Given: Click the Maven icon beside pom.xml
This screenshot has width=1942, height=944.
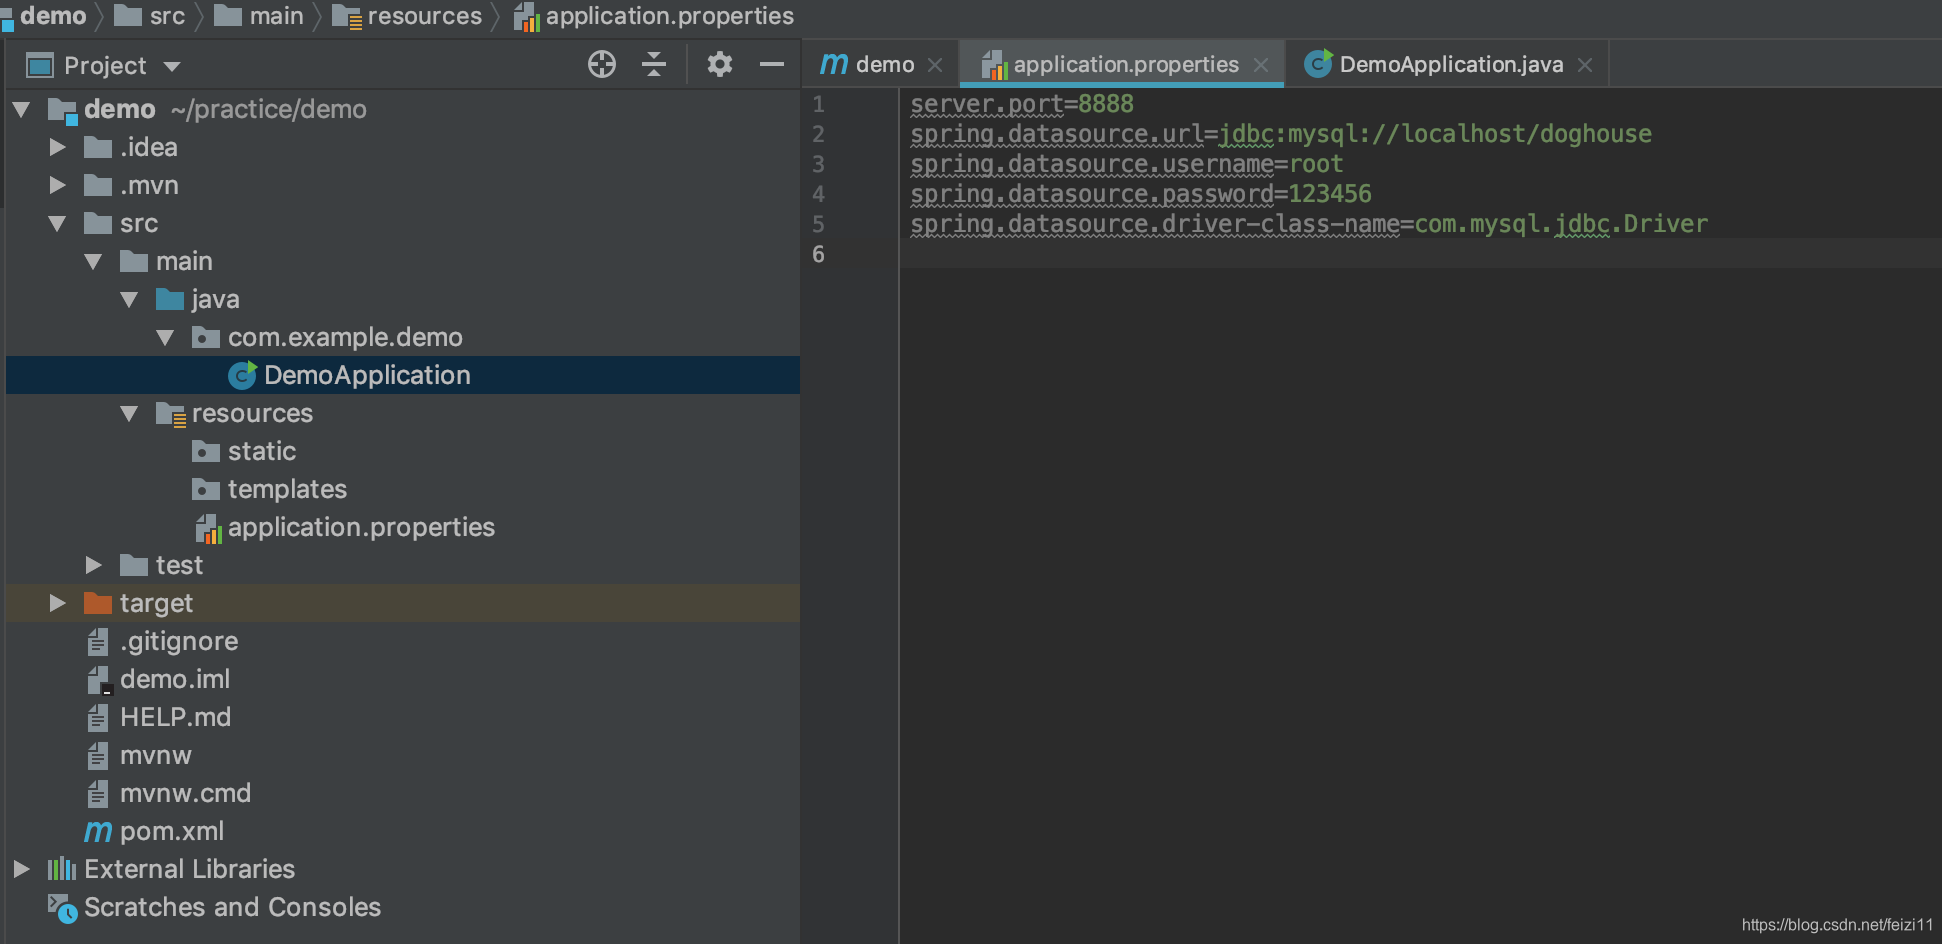Looking at the screenshot, I should point(98,831).
